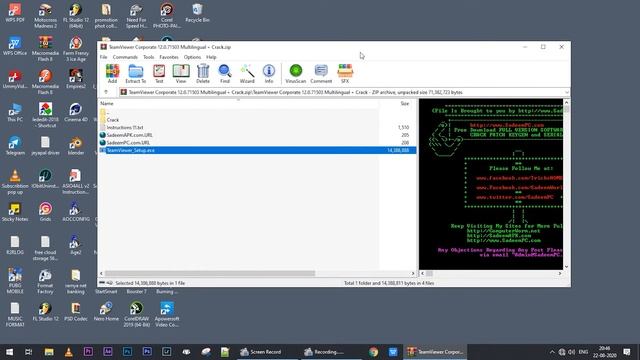The width and height of the screenshot is (640, 360).
Task: Launch the Wizard tool
Action: (247, 74)
